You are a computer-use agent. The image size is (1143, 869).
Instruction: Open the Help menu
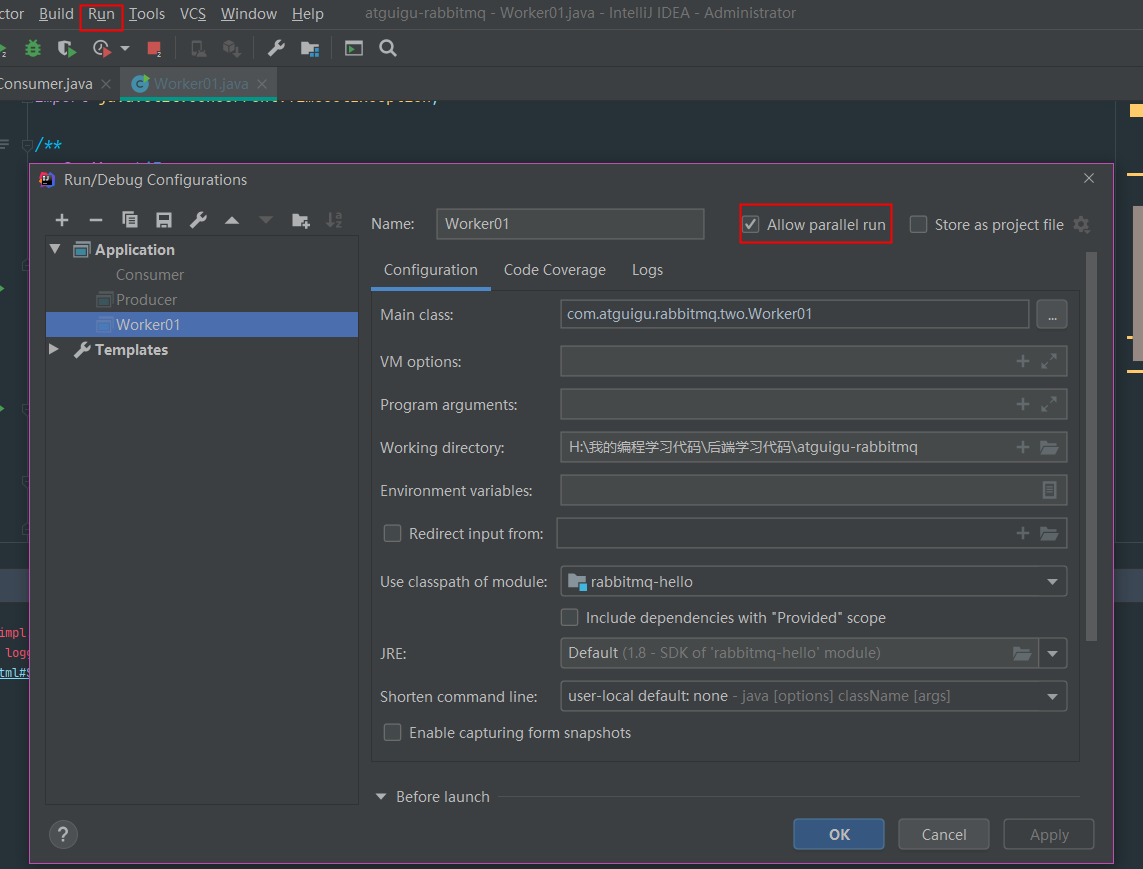pyautogui.click(x=308, y=14)
